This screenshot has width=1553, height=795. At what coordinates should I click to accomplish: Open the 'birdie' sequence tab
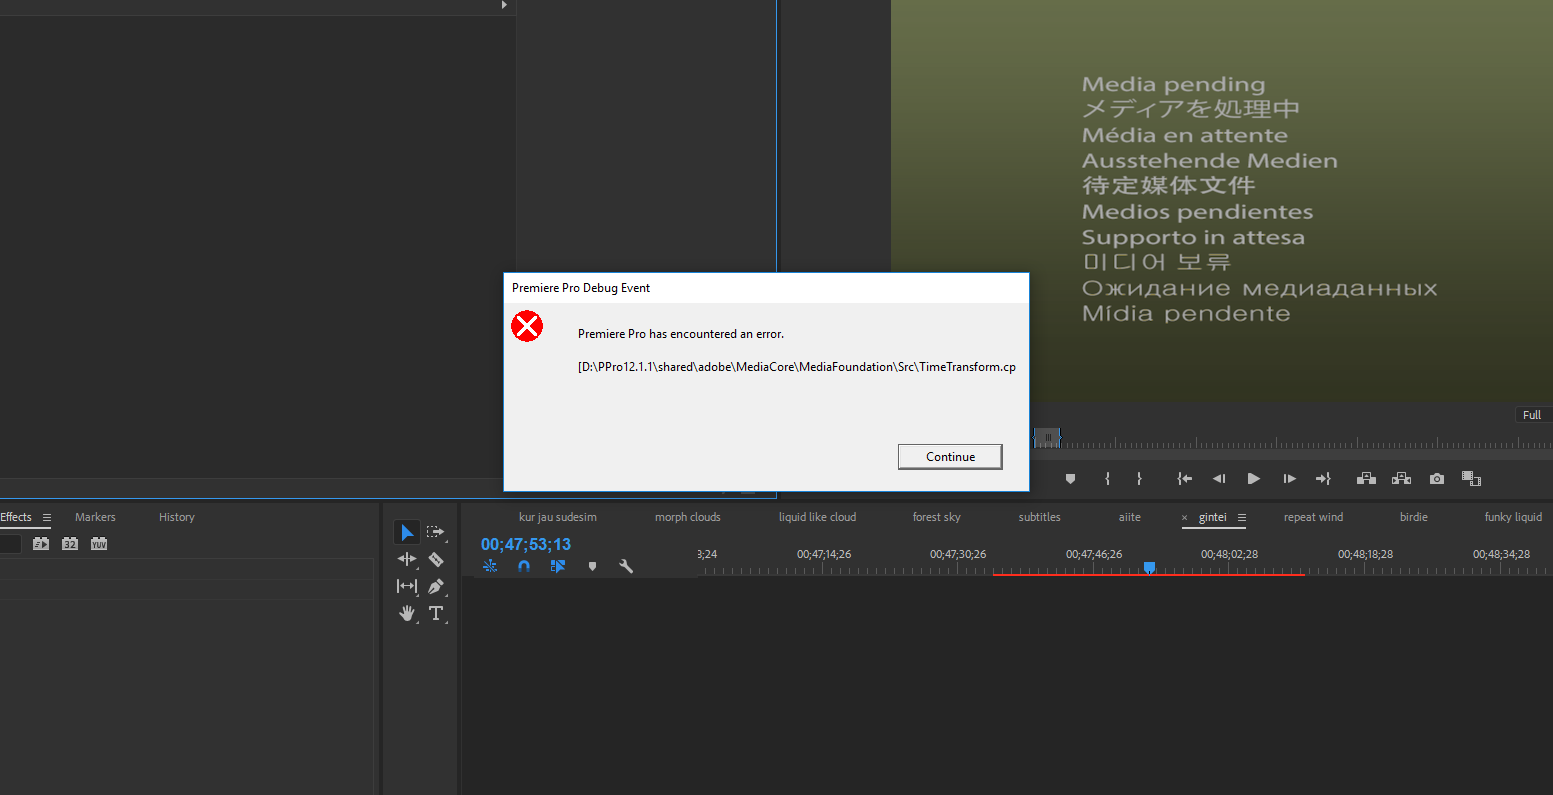pyautogui.click(x=1413, y=517)
